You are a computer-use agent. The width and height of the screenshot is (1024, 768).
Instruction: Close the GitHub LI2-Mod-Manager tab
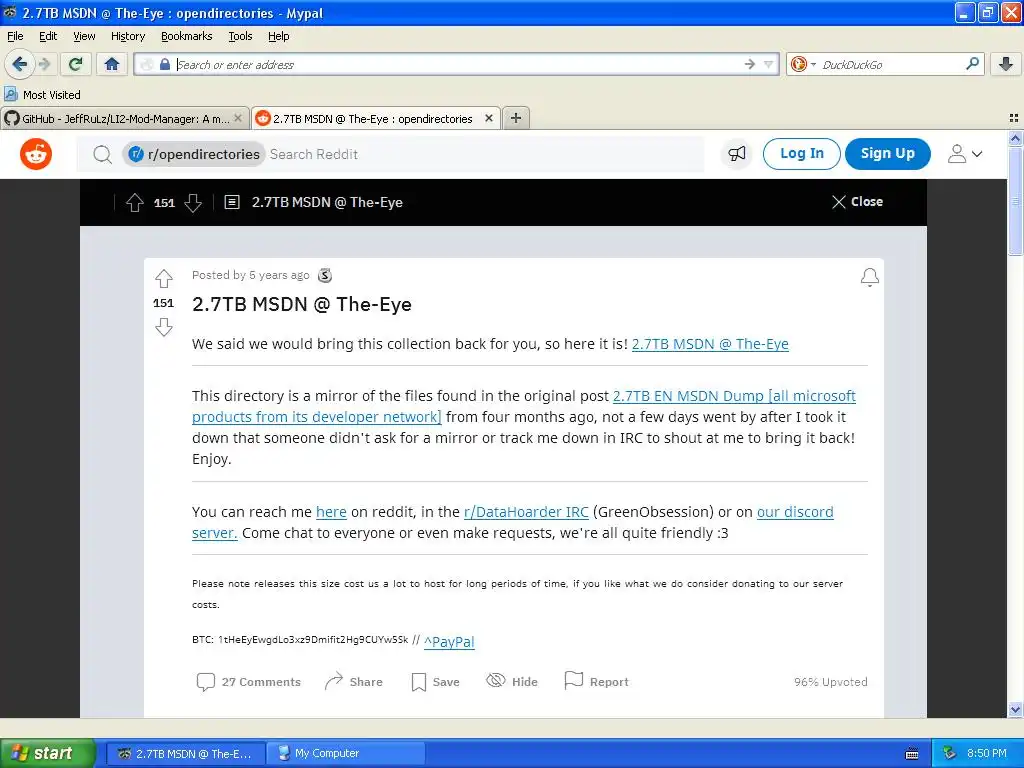click(238, 118)
